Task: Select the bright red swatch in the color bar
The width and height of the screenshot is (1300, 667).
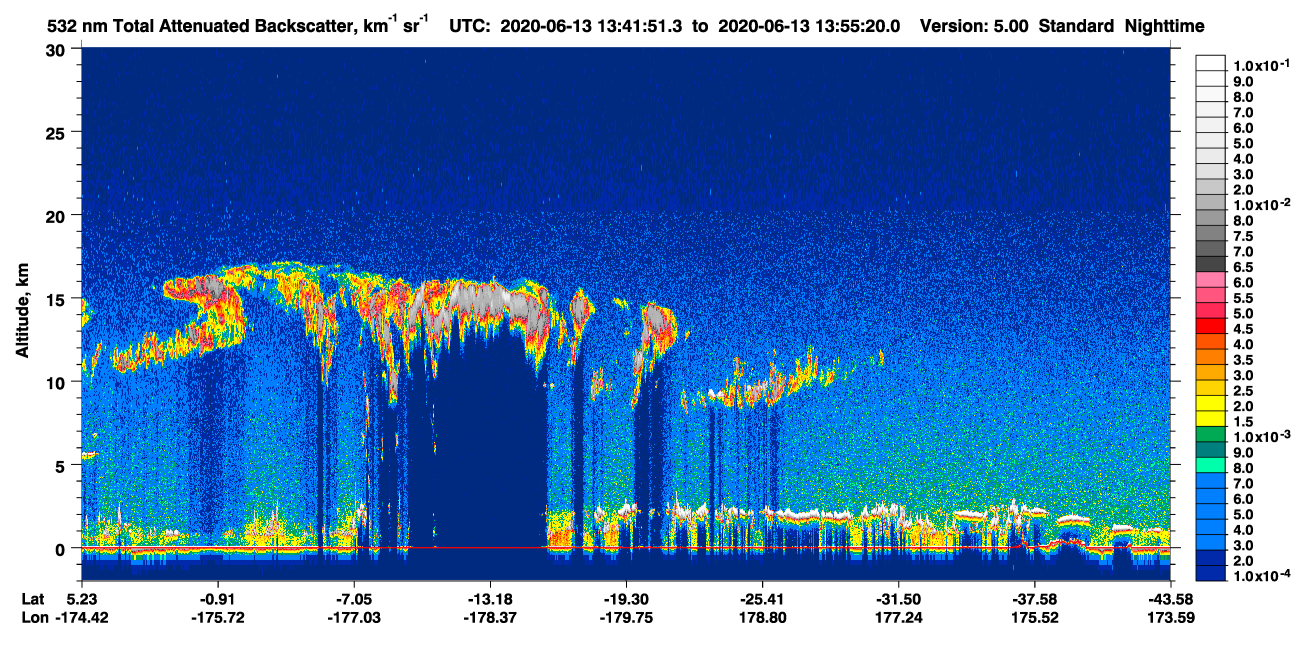Action: pyautogui.click(x=1210, y=327)
